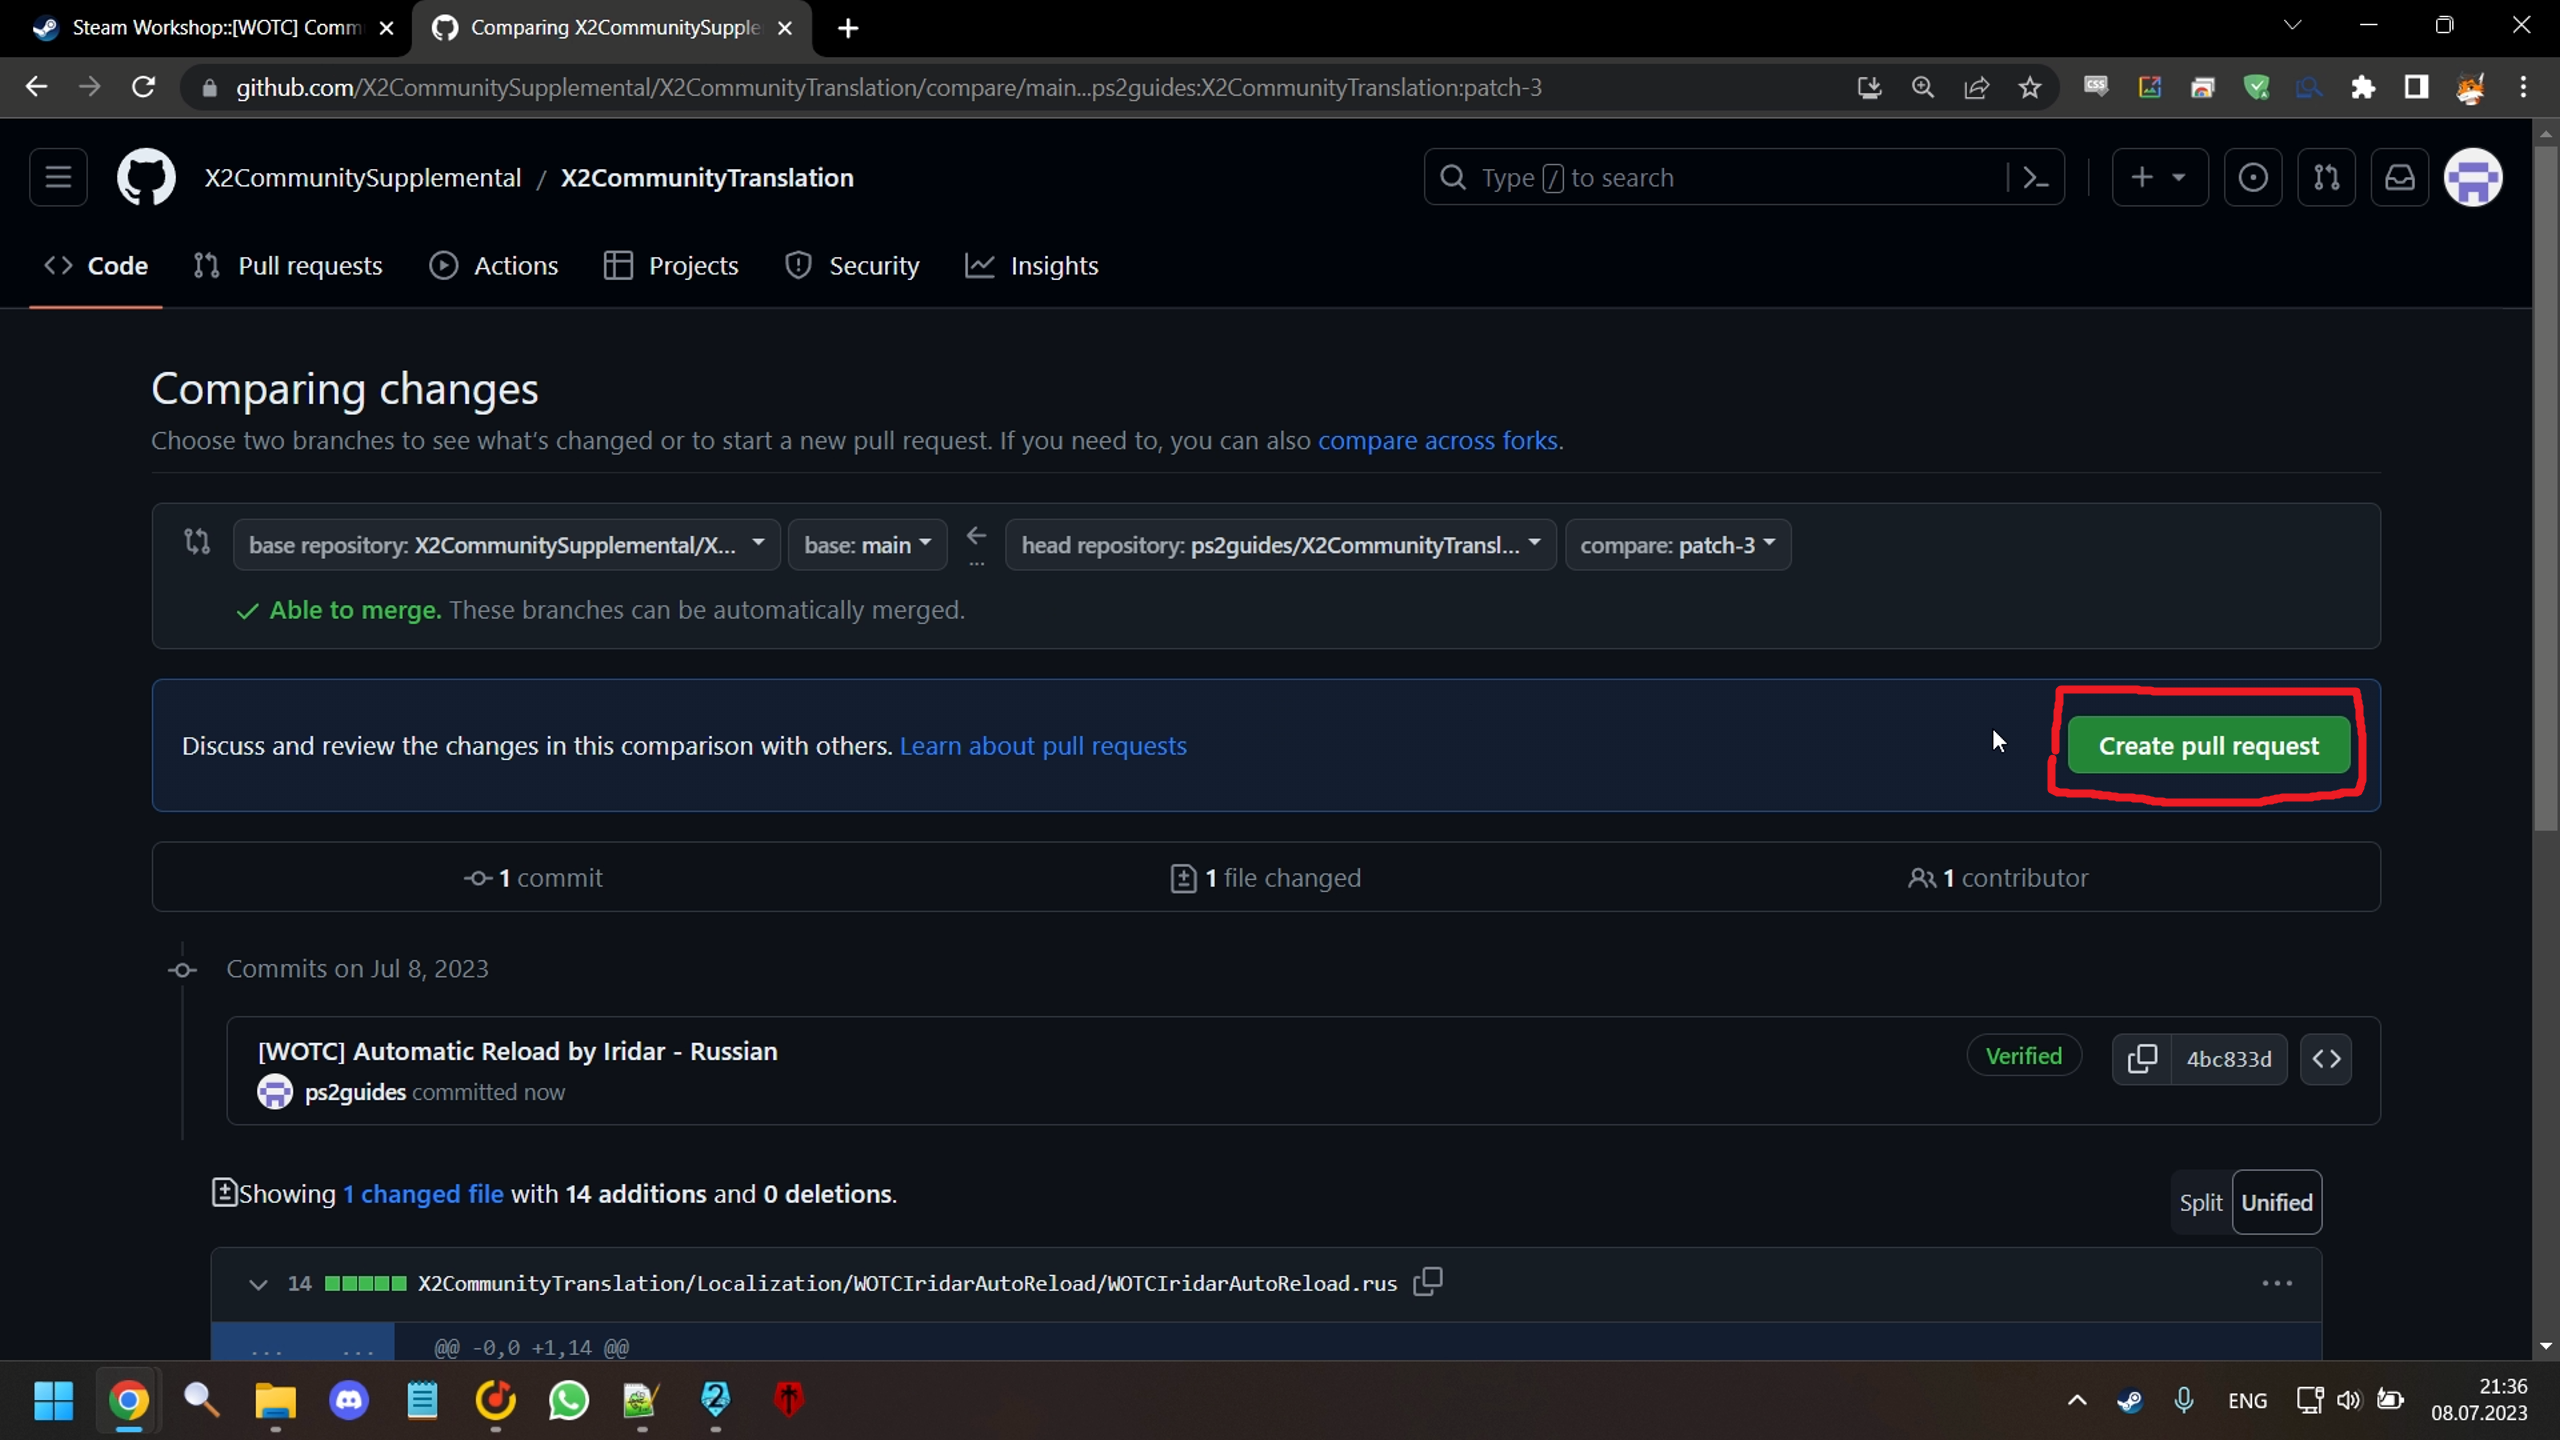Open the issues icon in header
Screen dimensions: 2560x1440
(x=2252, y=178)
